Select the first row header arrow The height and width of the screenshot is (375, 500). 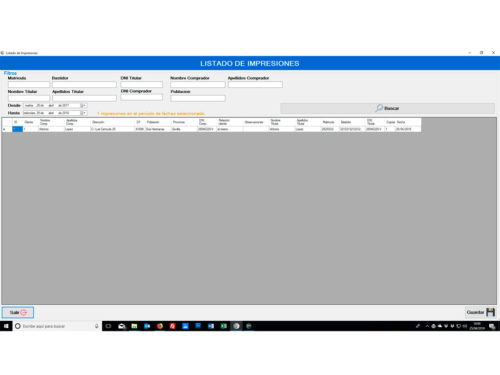(7, 129)
